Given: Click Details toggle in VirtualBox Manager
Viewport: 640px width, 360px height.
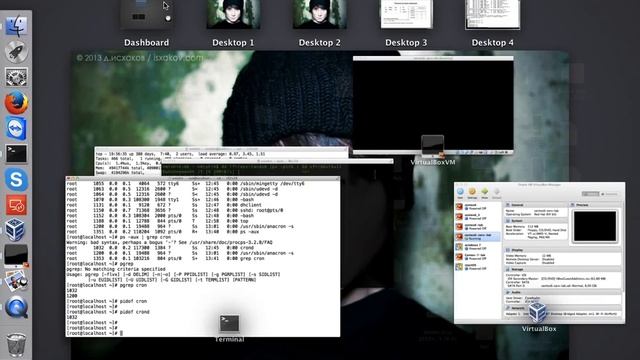Looking at the screenshot, I should click(590, 194).
